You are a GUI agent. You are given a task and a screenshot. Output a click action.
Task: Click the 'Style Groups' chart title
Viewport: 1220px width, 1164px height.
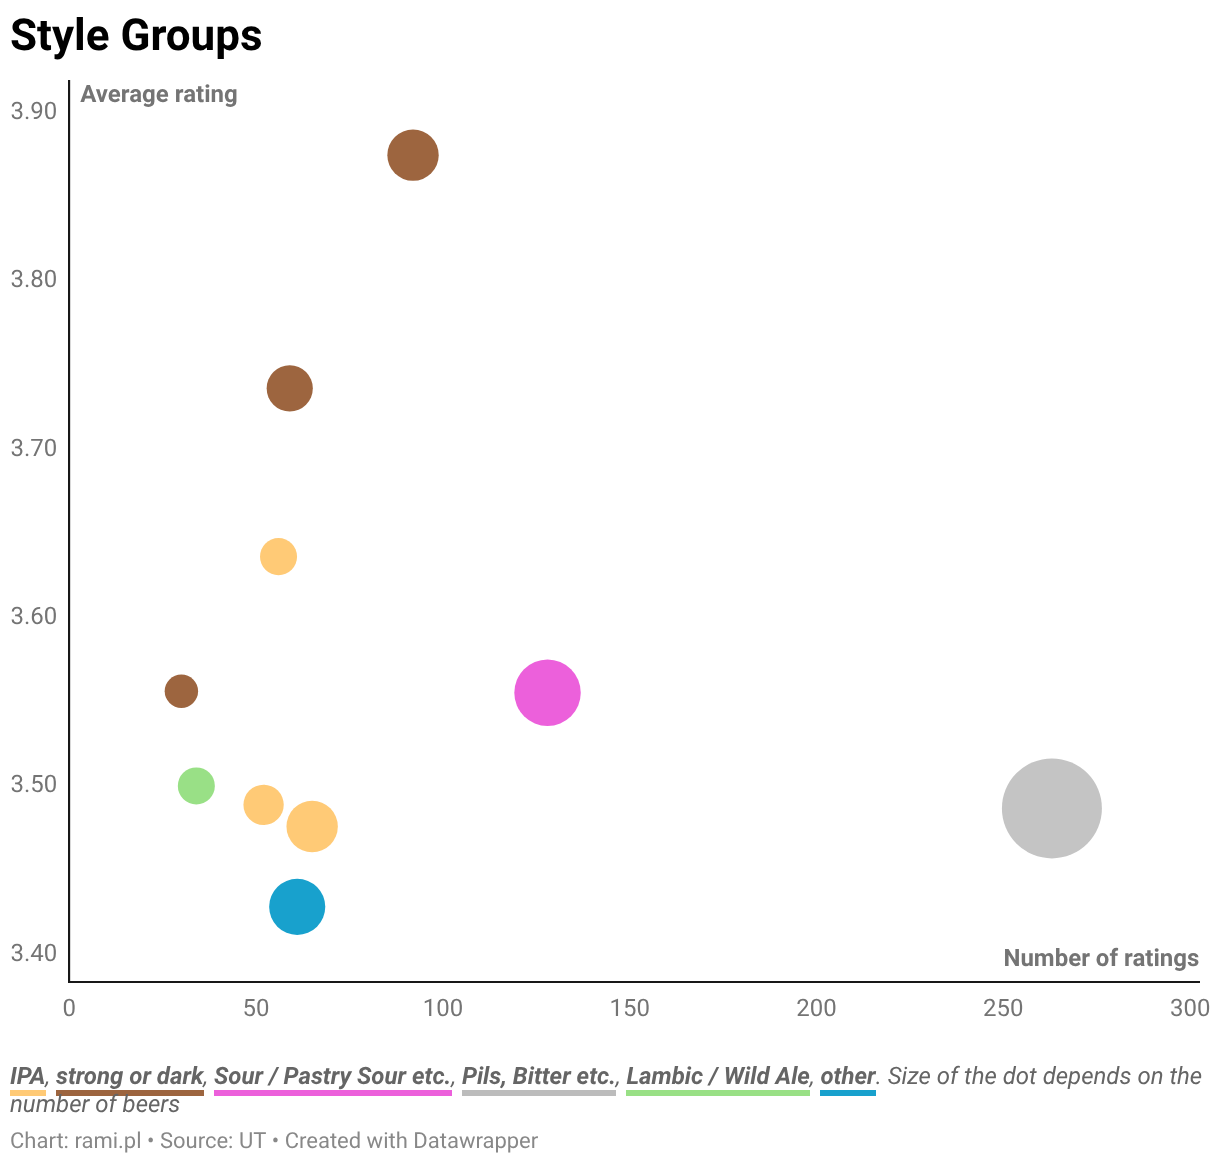pyautogui.click(x=136, y=36)
